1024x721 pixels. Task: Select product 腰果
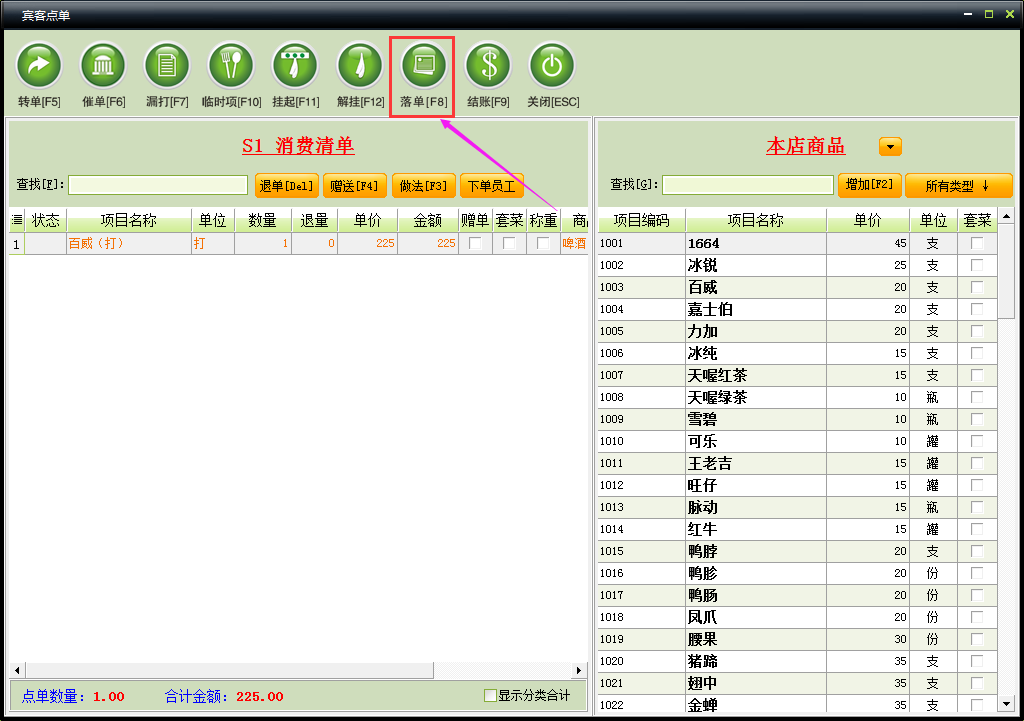point(703,639)
